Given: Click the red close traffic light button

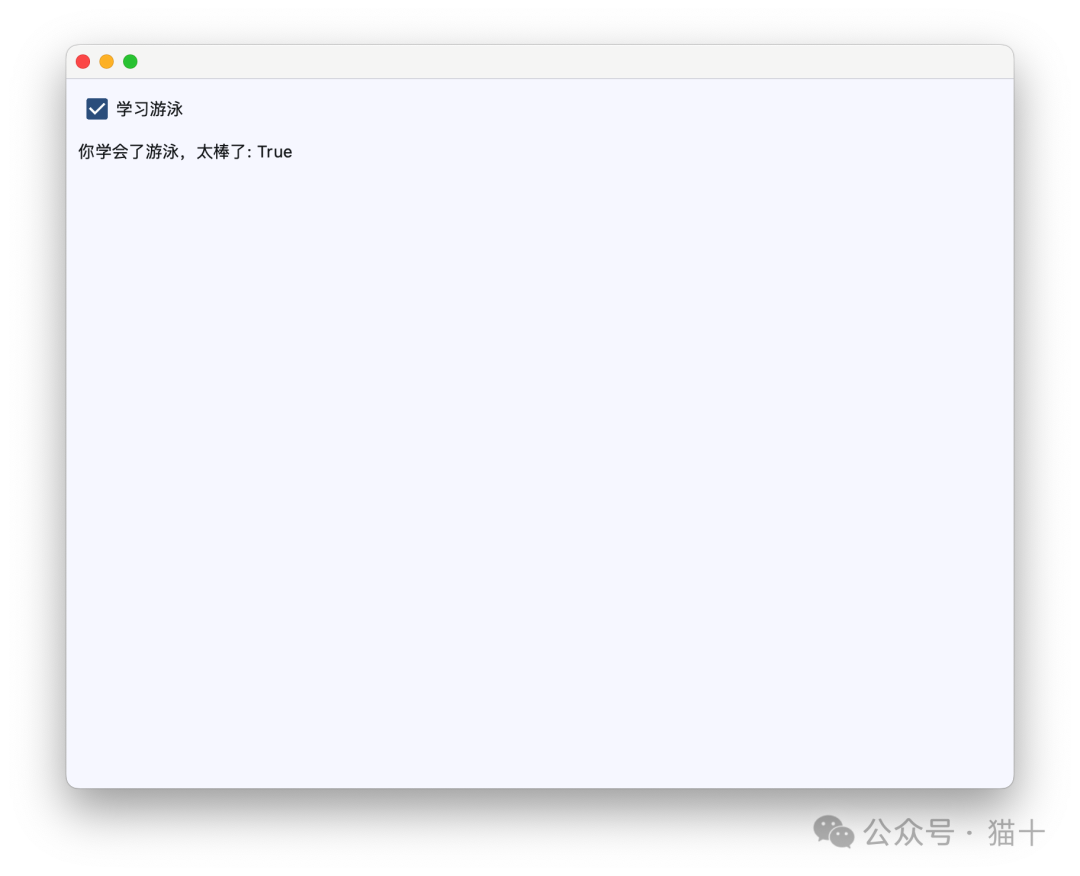Looking at the screenshot, I should click(x=83, y=61).
